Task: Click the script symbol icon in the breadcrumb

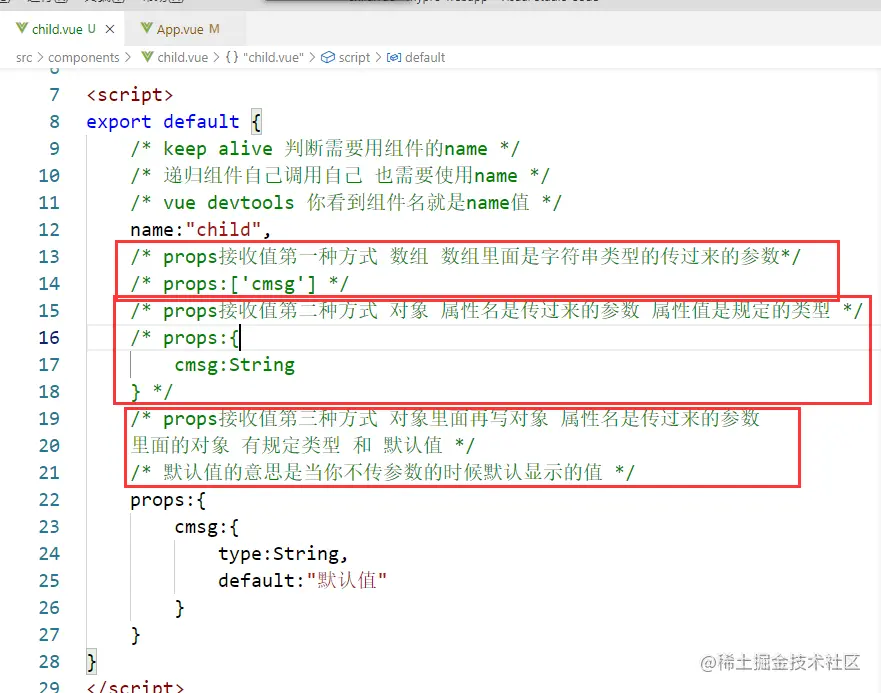Action: (326, 57)
